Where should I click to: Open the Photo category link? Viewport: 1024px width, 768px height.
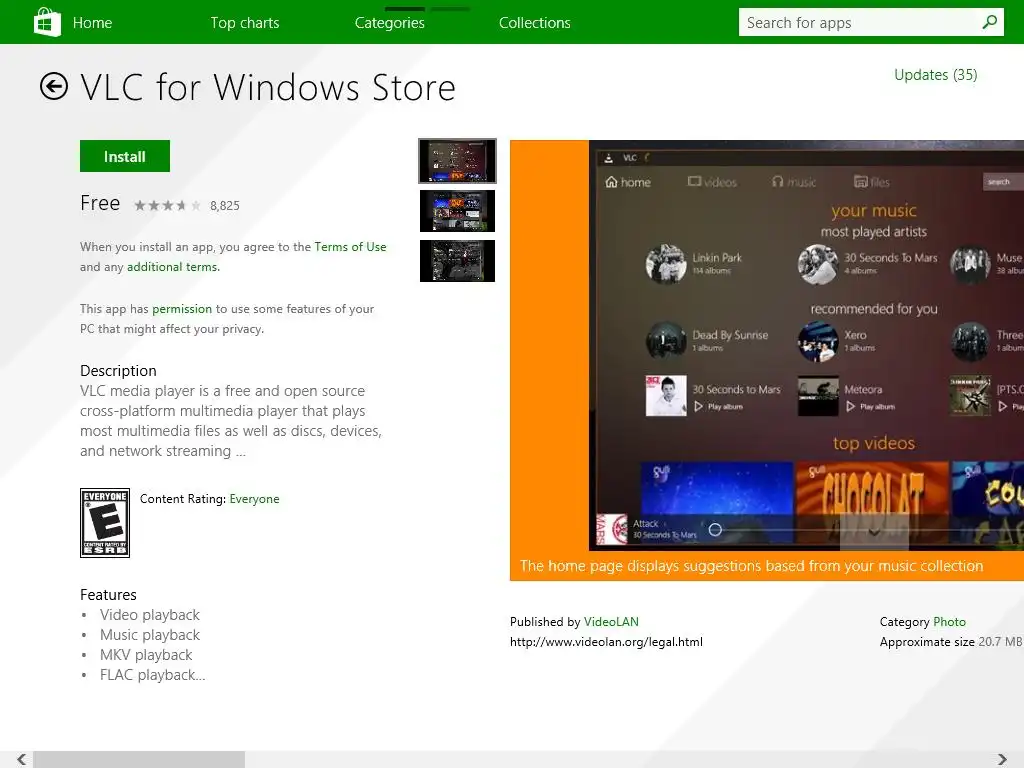point(949,622)
